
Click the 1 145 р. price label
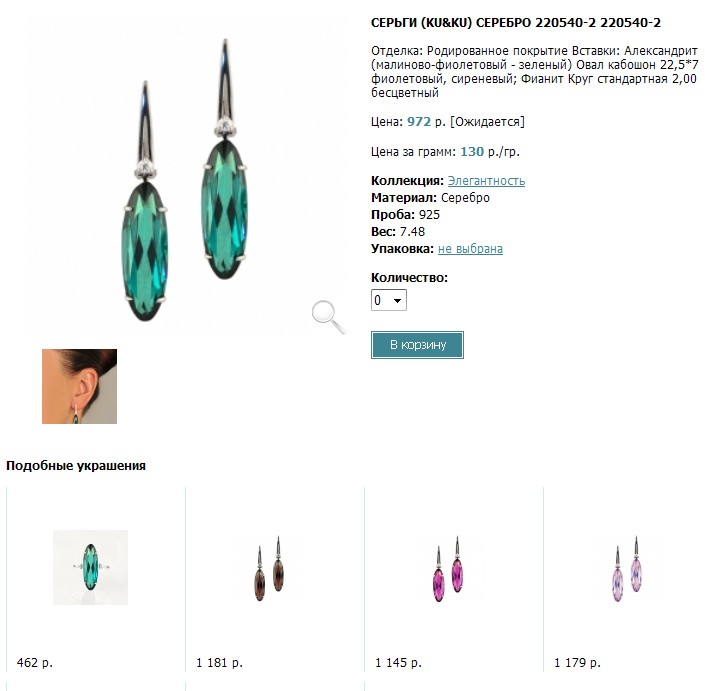click(x=398, y=662)
